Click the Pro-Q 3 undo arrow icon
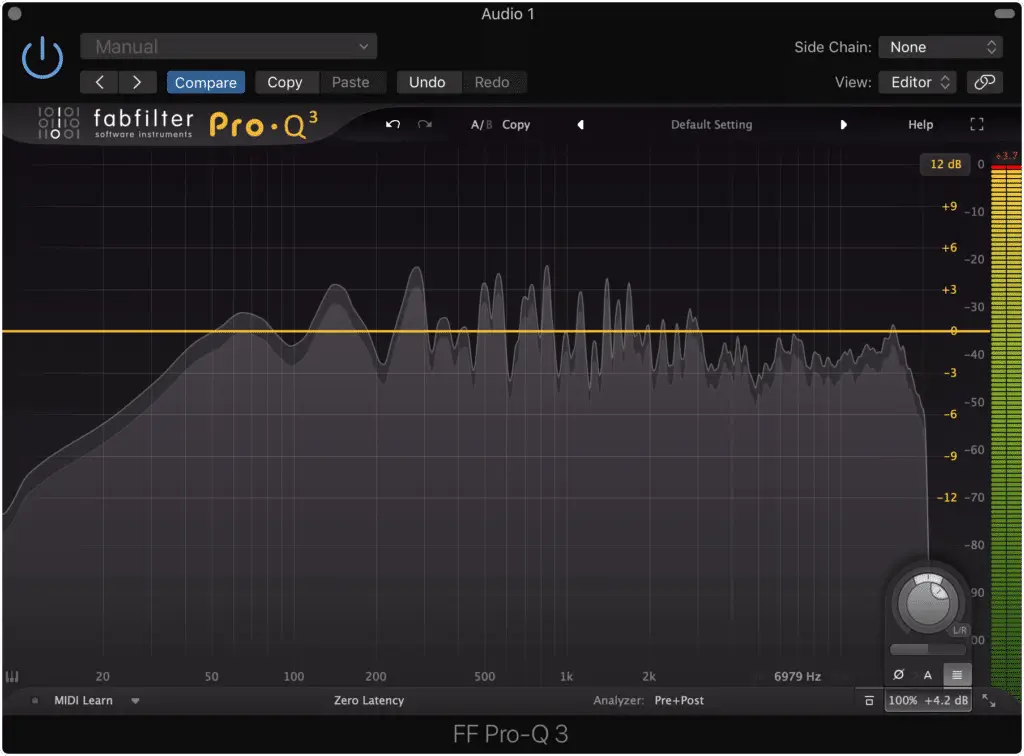This screenshot has width=1024, height=756. click(392, 124)
